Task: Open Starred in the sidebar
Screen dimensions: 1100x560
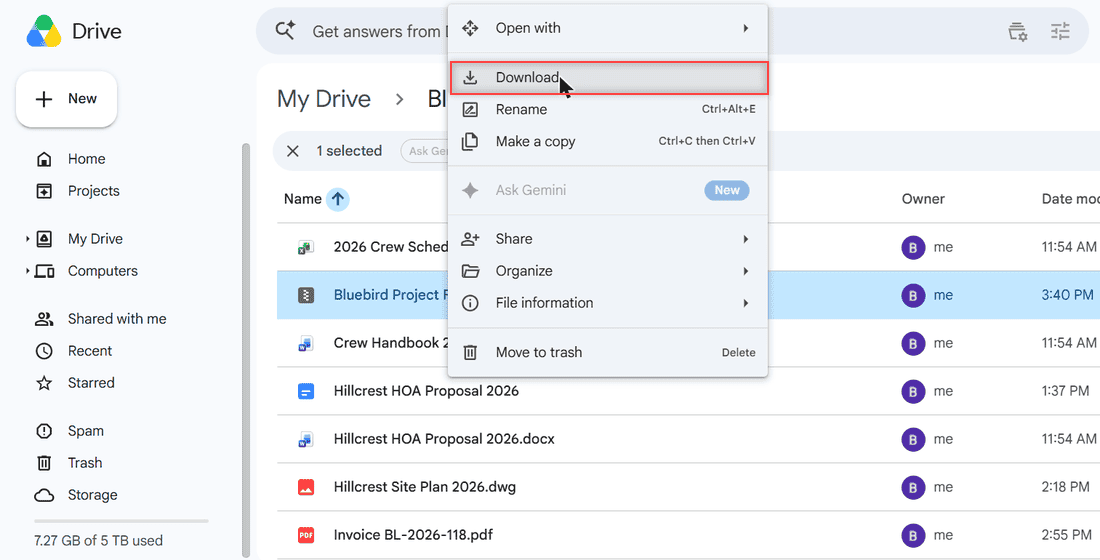Action: click(91, 382)
